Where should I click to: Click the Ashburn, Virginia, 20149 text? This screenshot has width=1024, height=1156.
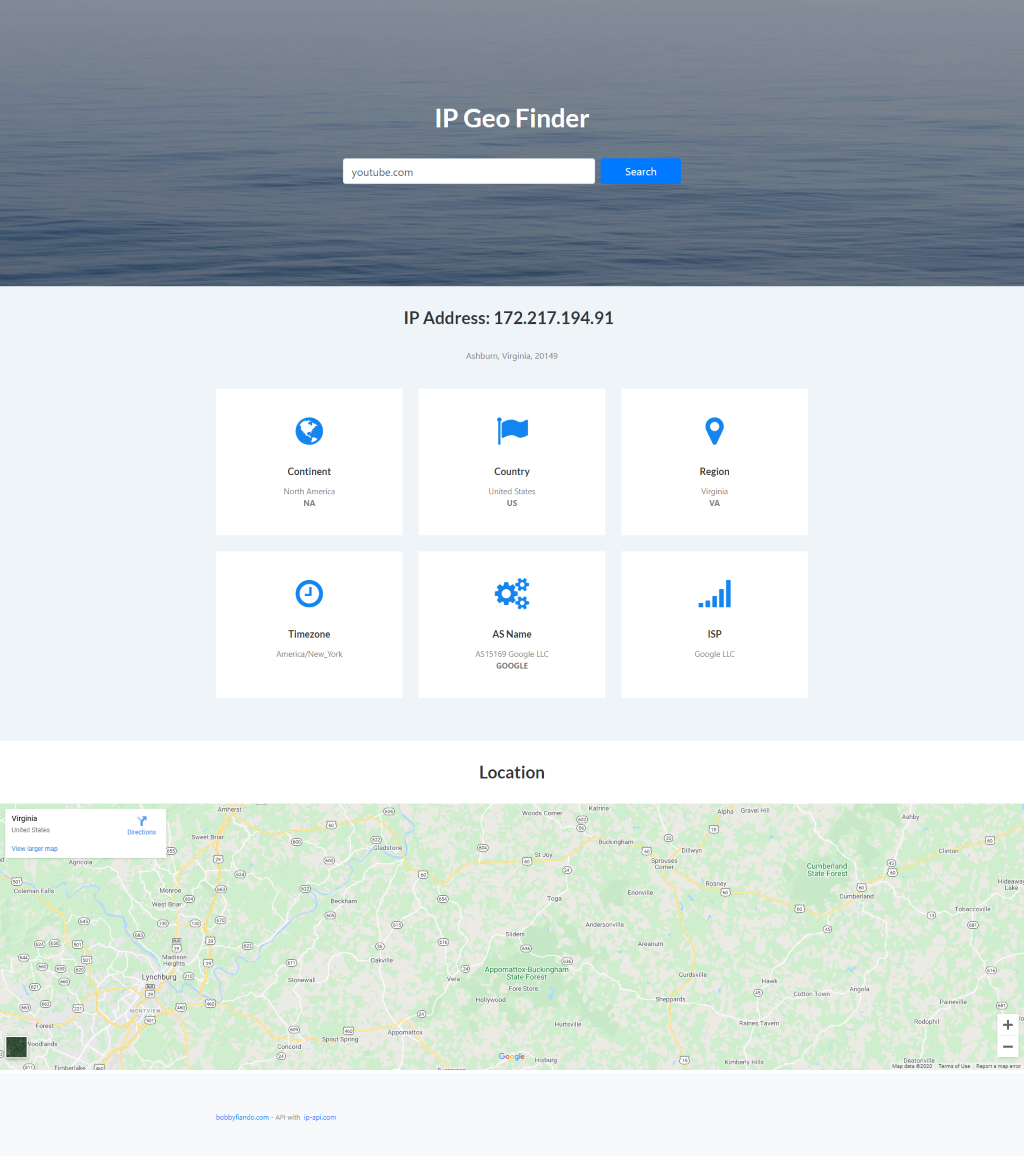tap(512, 356)
